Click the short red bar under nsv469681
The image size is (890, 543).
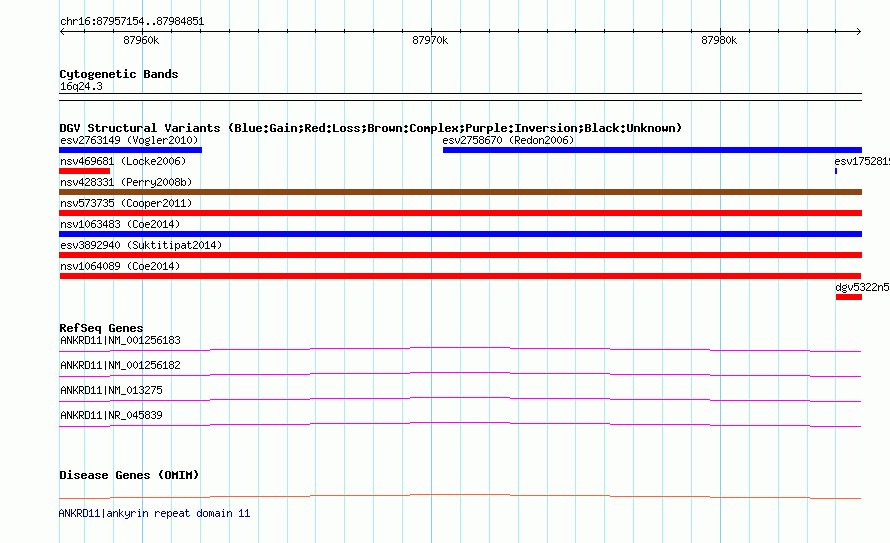pos(85,171)
